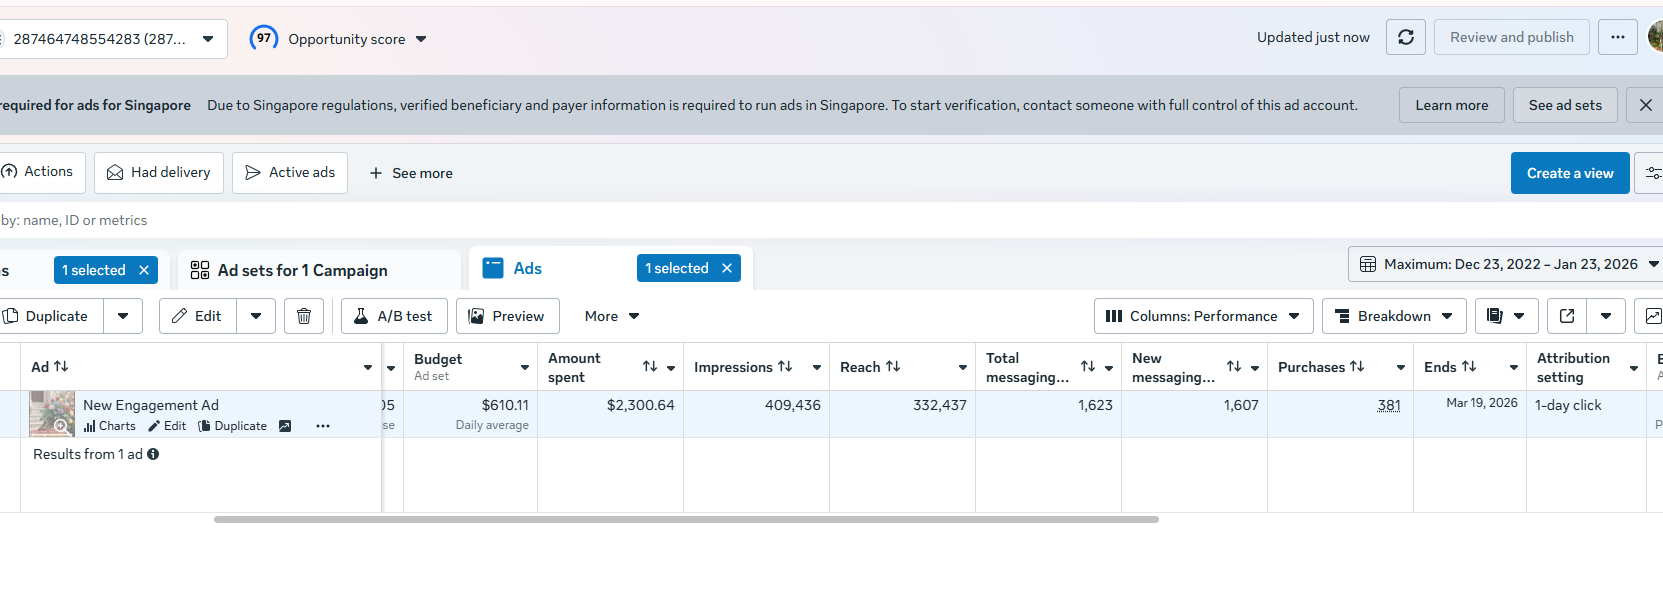Apply the Had delivery filter
Image resolution: width=1663 pixels, height=604 pixels.
(x=159, y=173)
